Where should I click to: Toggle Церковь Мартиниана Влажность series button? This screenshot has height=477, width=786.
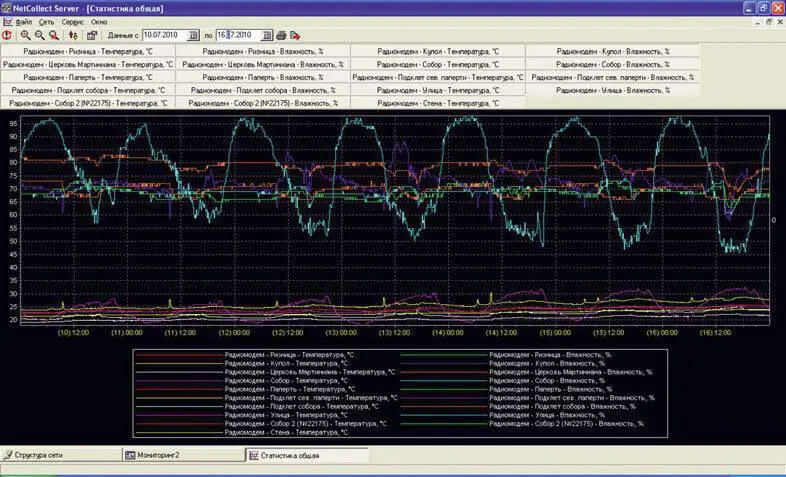coord(263,64)
